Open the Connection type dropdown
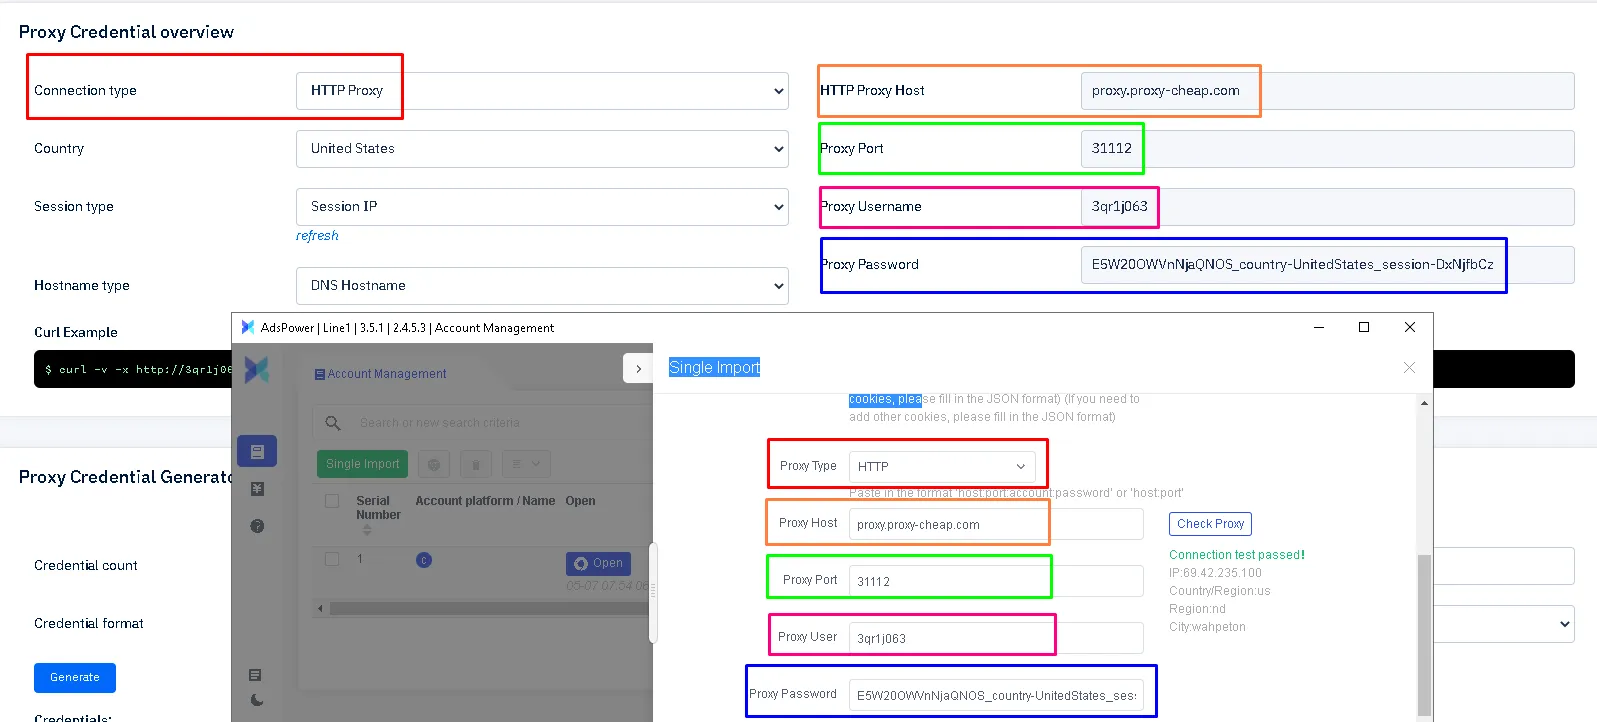Image resolution: width=1597 pixels, height=722 pixels. [x=542, y=91]
